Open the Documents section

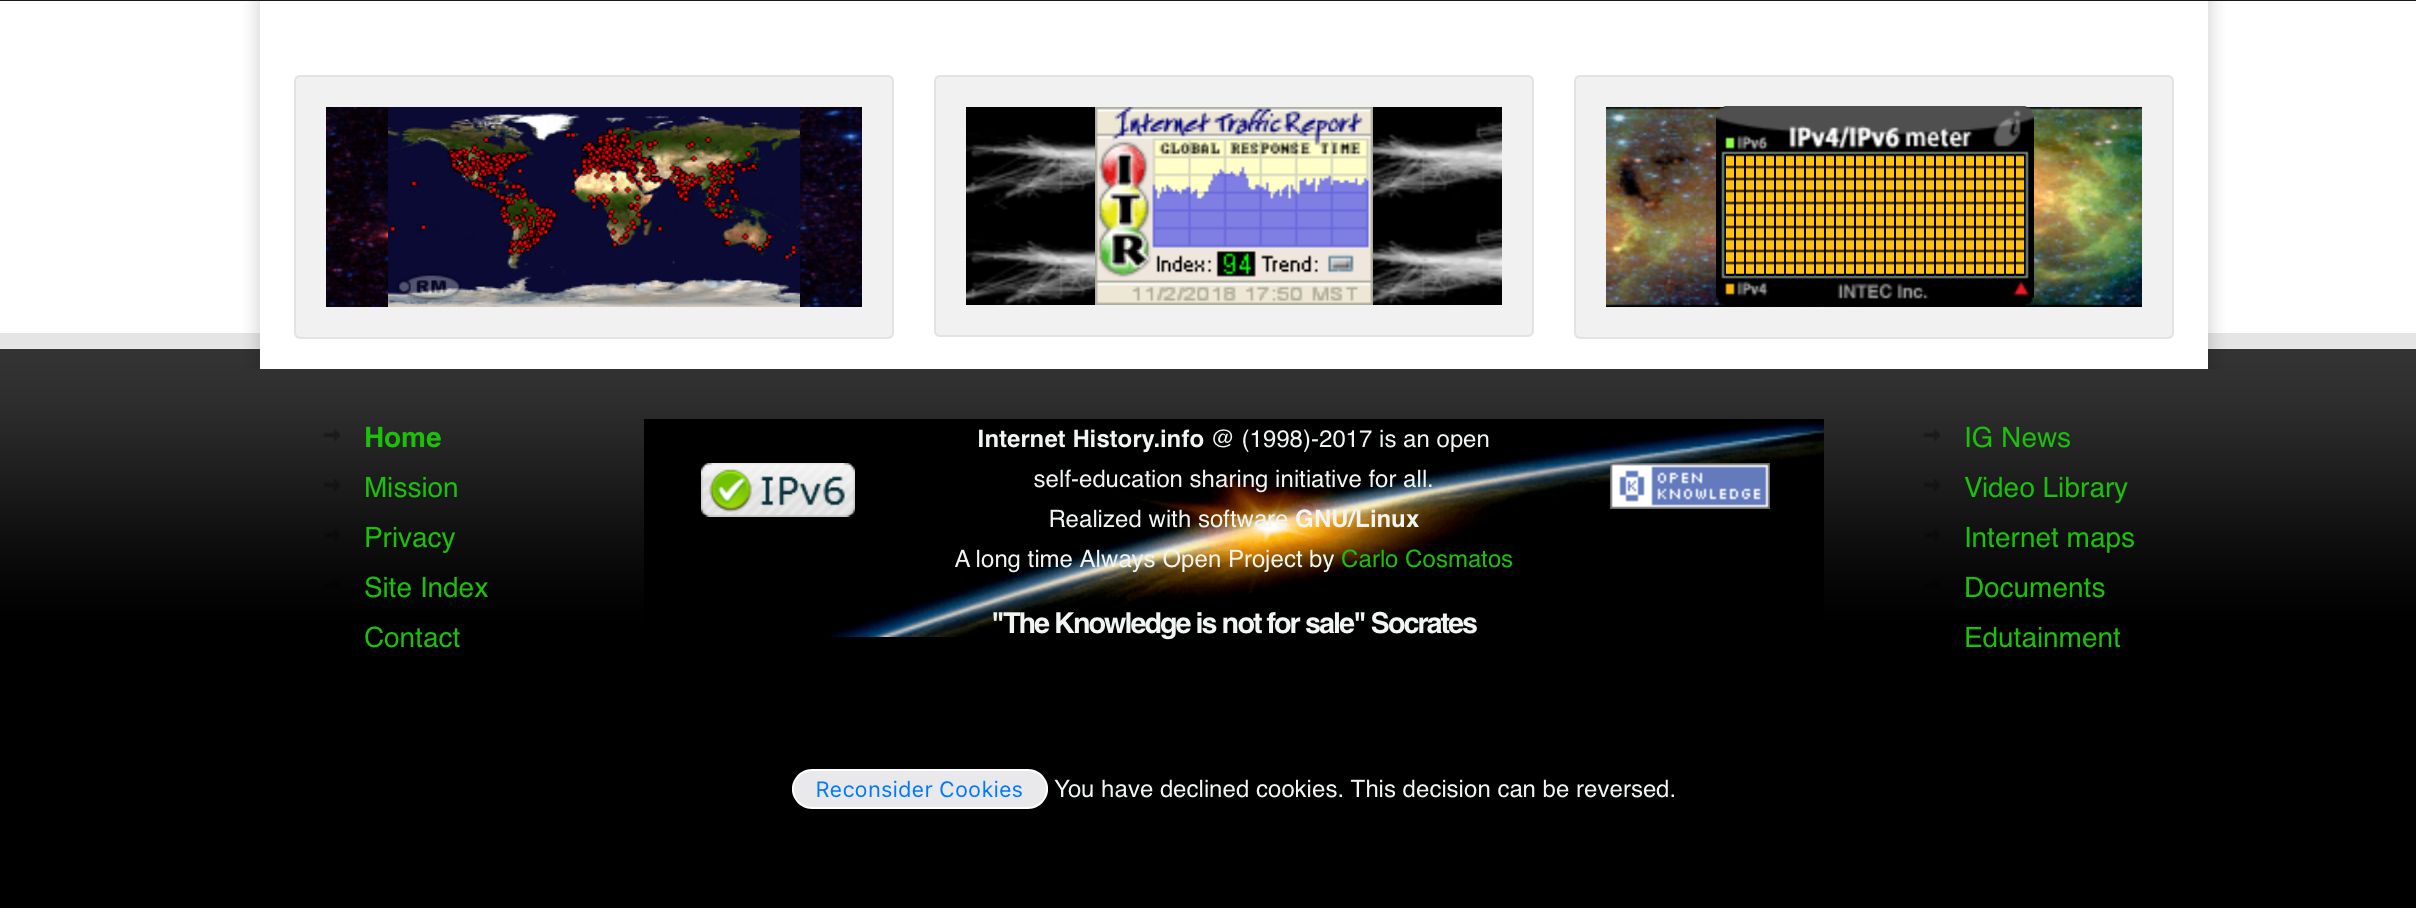pyautogui.click(x=2034, y=588)
